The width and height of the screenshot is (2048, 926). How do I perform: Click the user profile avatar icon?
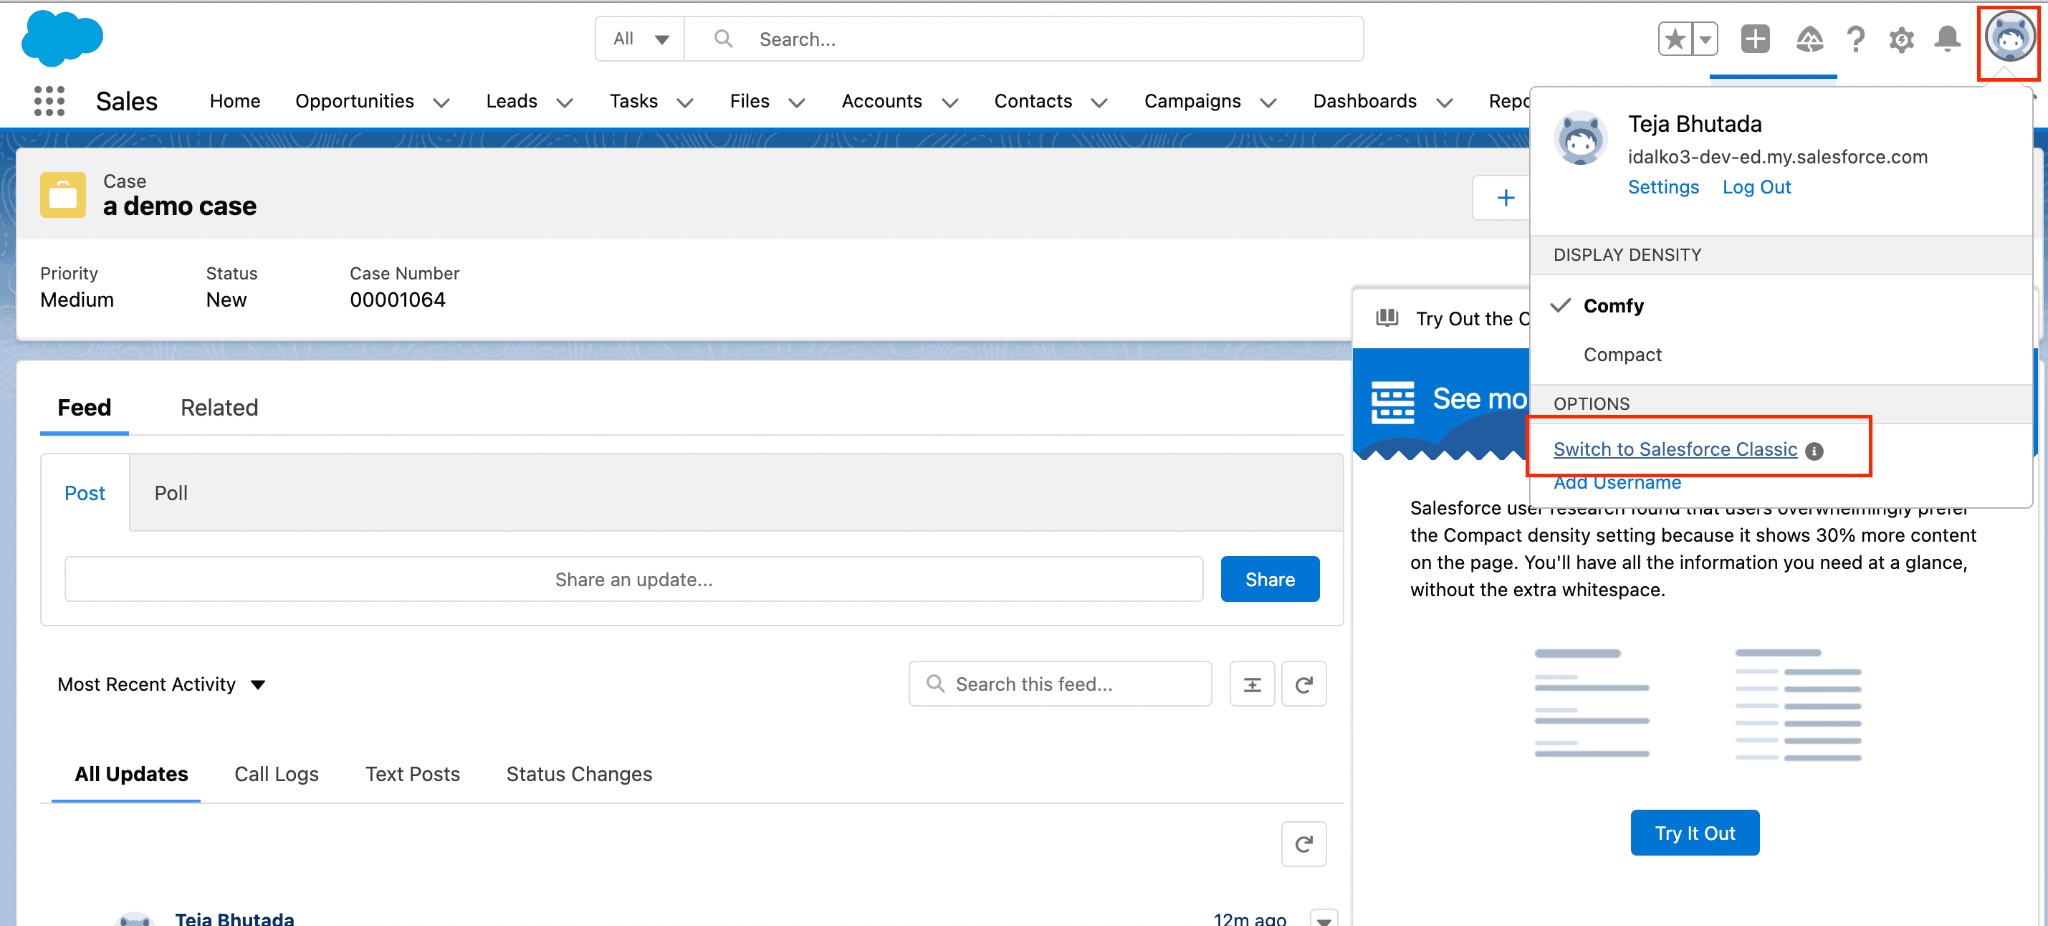(x=2010, y=39)
